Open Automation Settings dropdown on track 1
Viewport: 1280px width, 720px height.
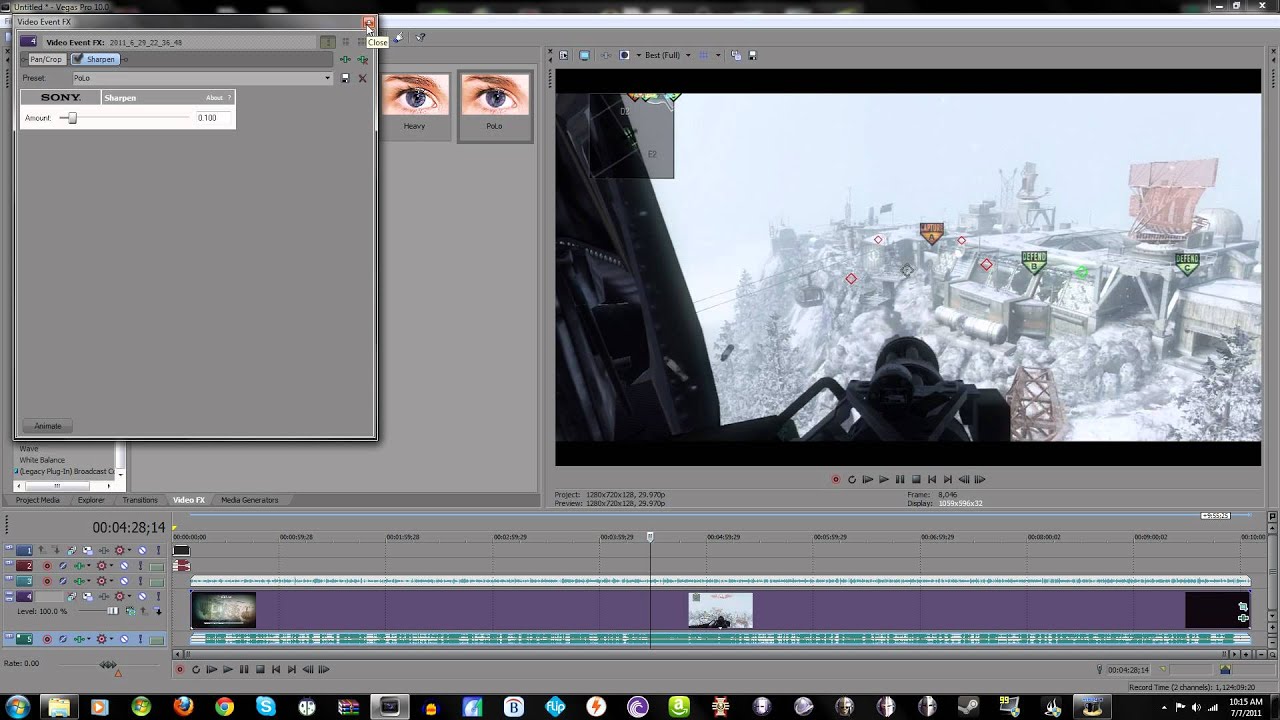[129, 550]
